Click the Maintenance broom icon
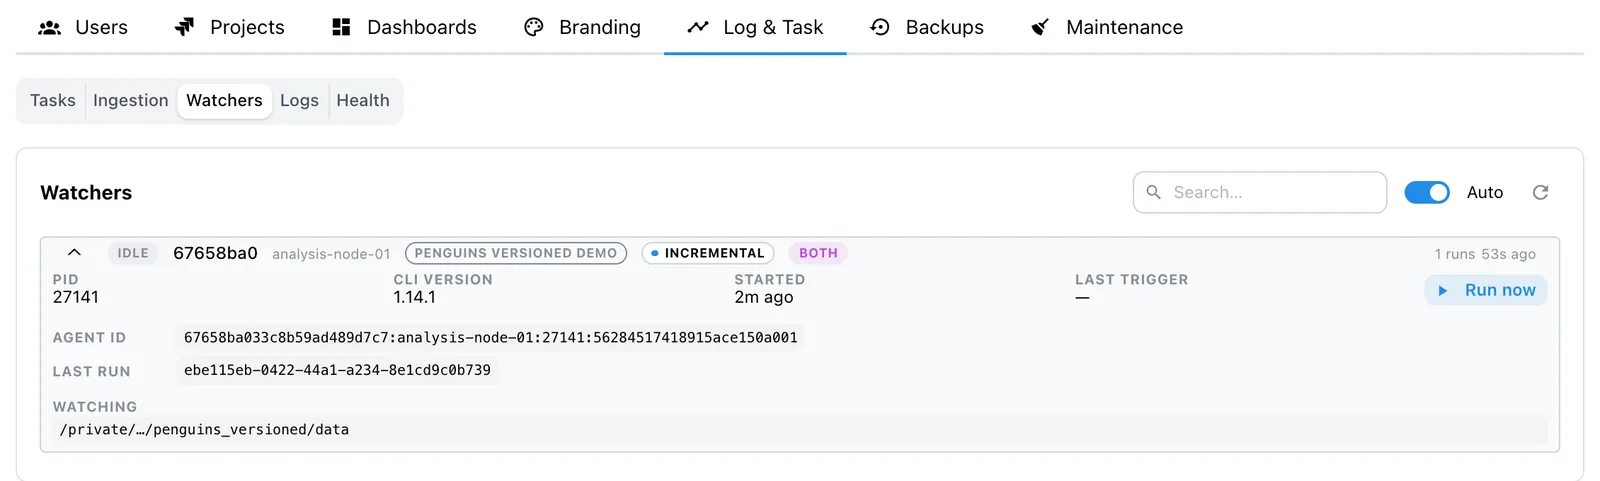Viewport: 1600px width, 481px height. coord(1040,27)
